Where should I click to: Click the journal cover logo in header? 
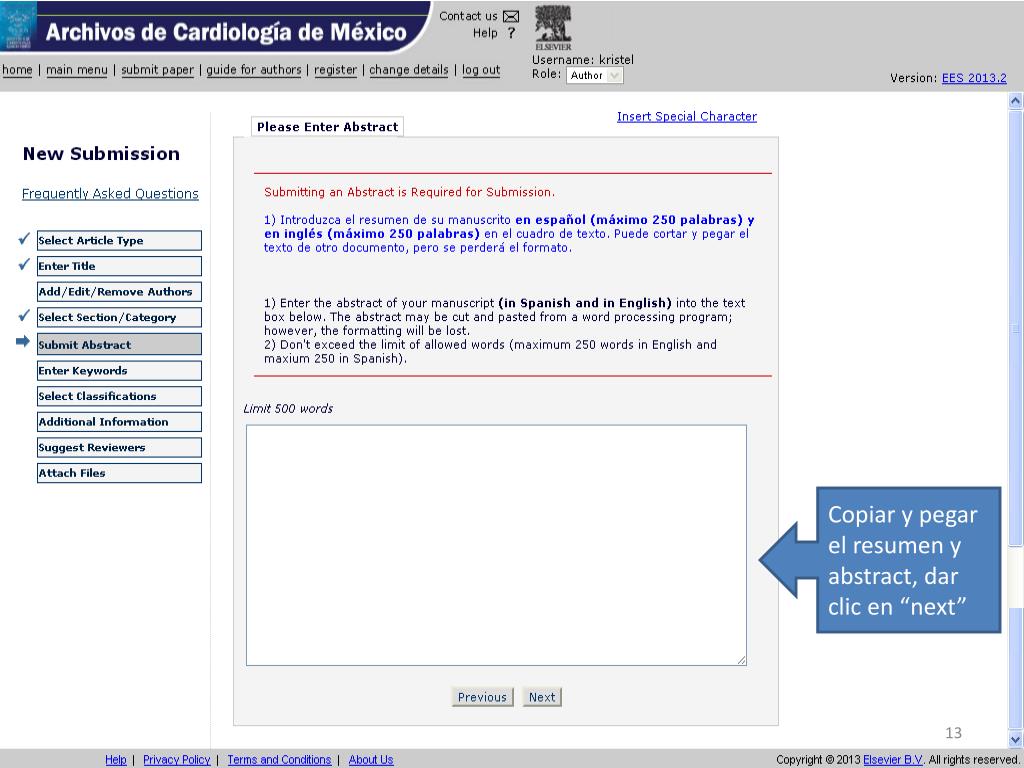18,26
